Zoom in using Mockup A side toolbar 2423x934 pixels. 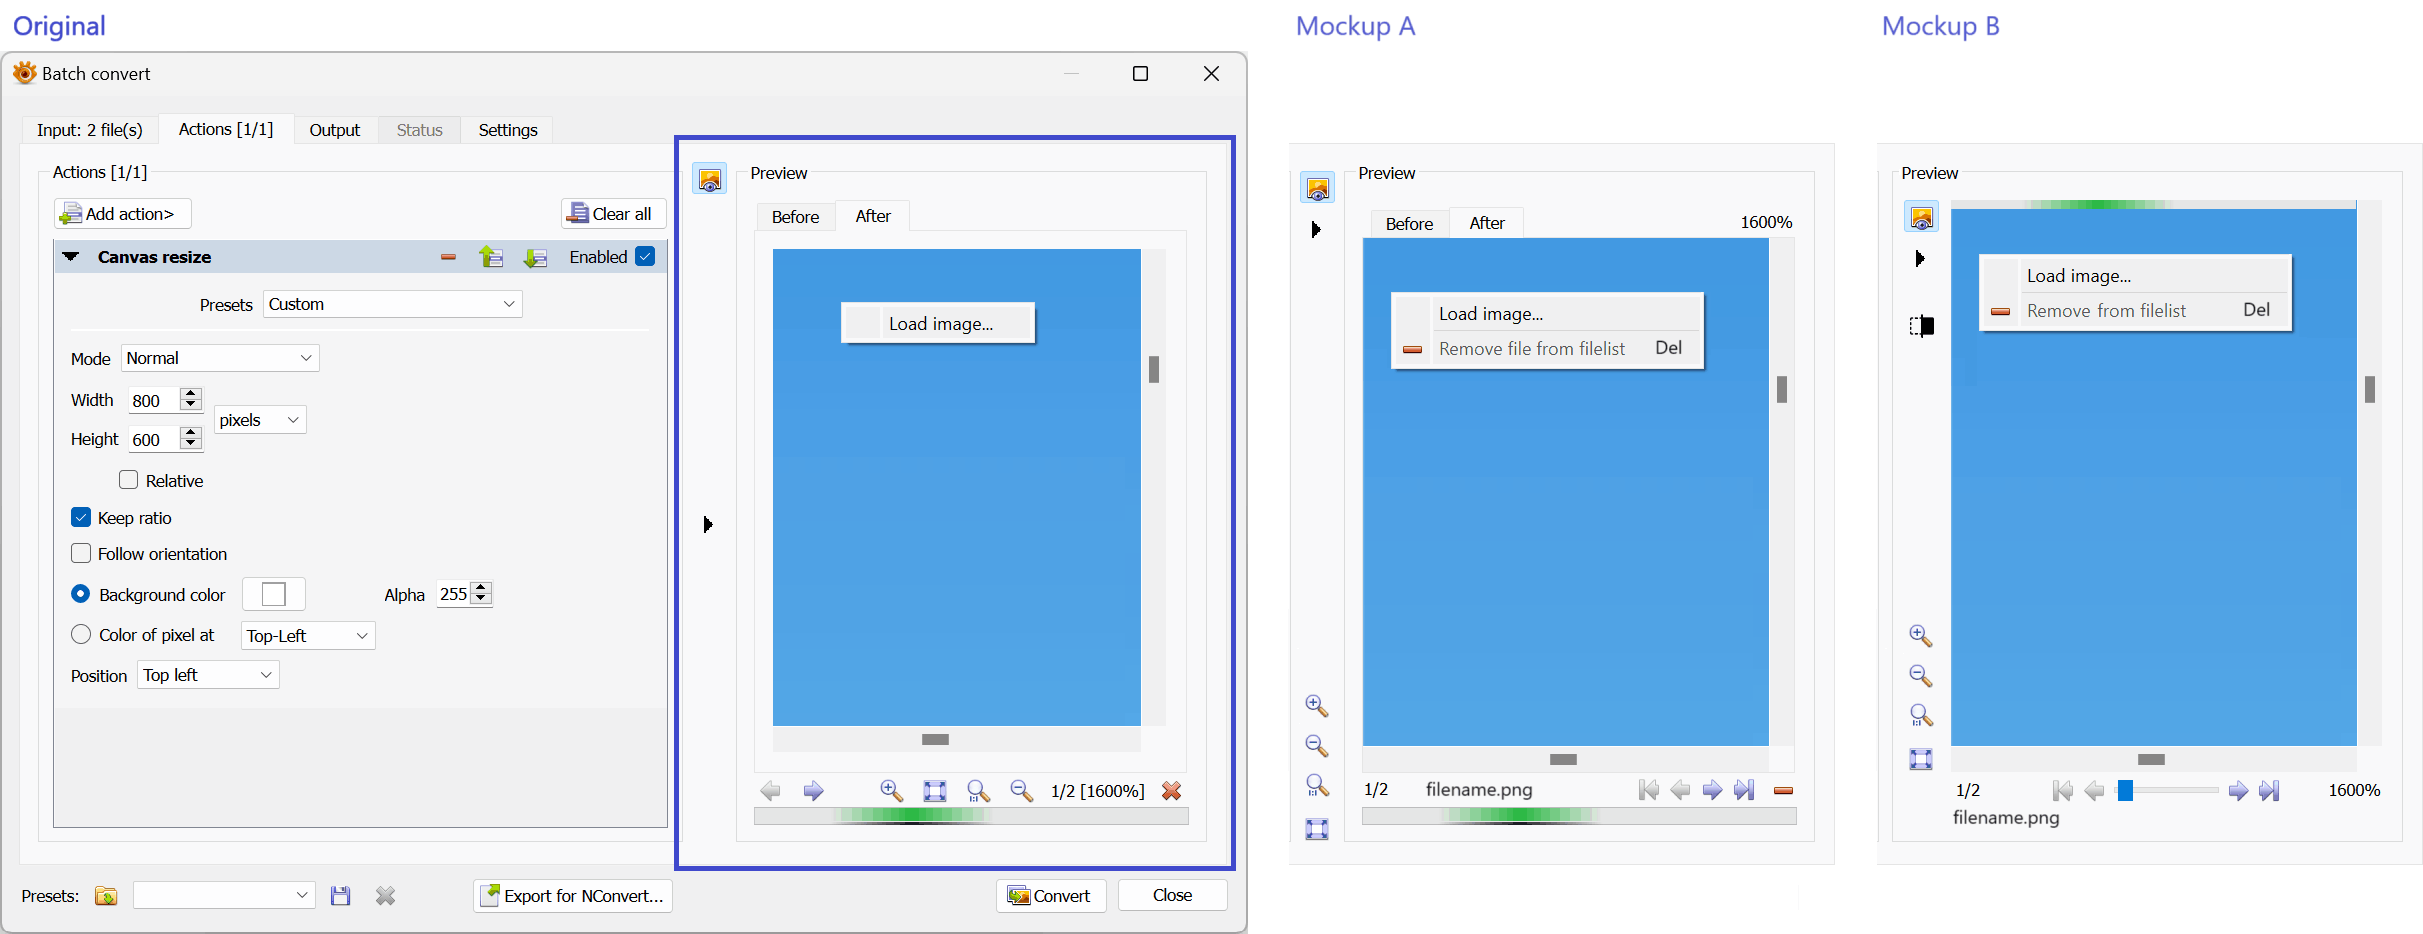1317,706
